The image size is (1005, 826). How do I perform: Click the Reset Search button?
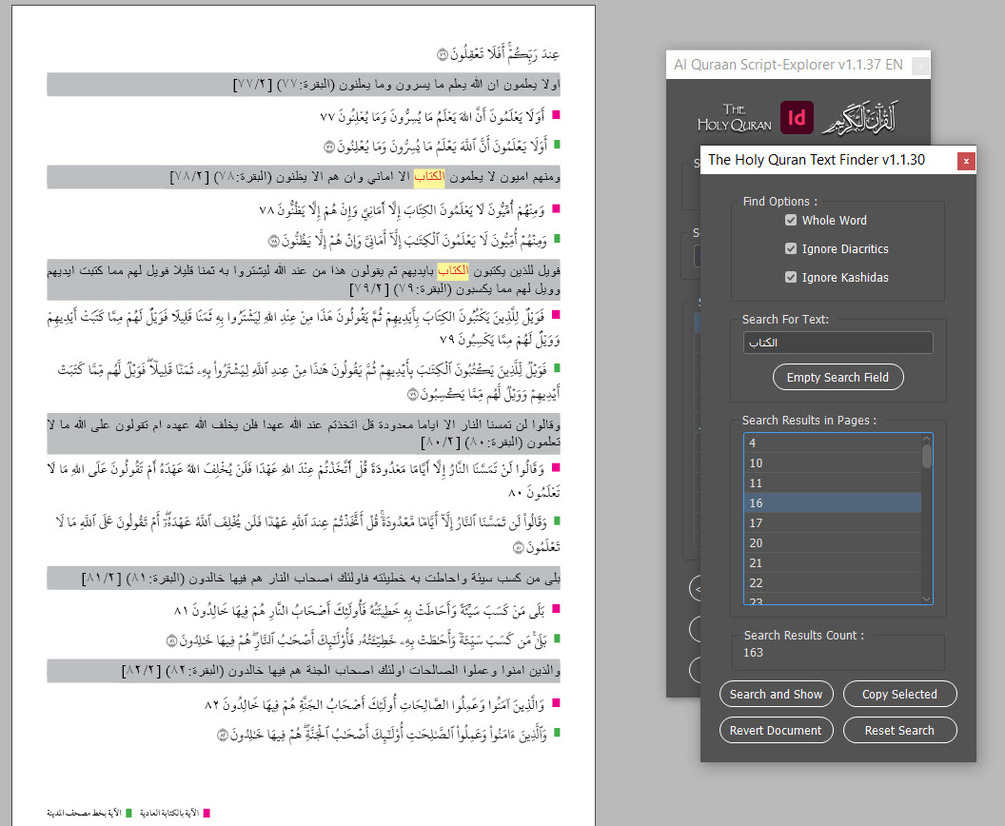click(900, 730)
